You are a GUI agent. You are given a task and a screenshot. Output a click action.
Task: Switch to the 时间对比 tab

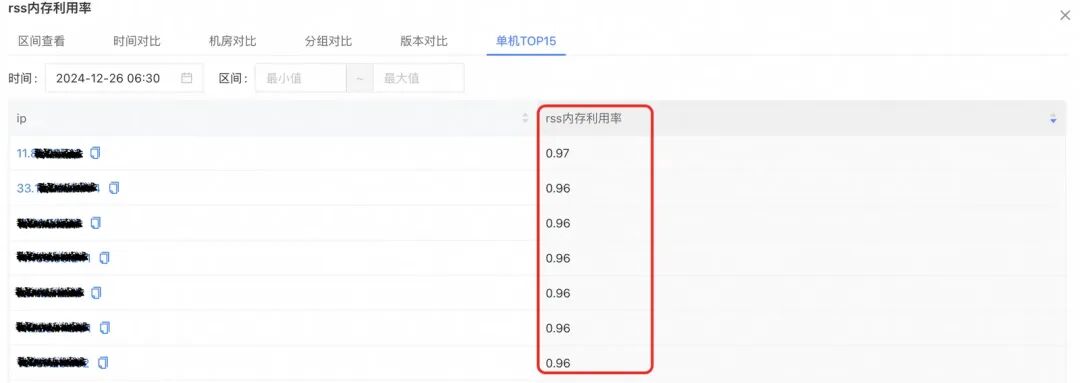(x=137, y=41)
